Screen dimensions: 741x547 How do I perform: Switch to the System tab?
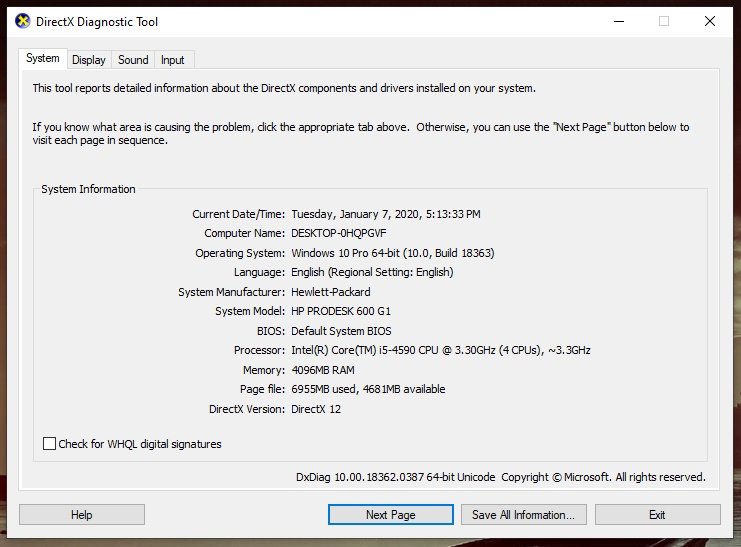click(x=43, y=59)
